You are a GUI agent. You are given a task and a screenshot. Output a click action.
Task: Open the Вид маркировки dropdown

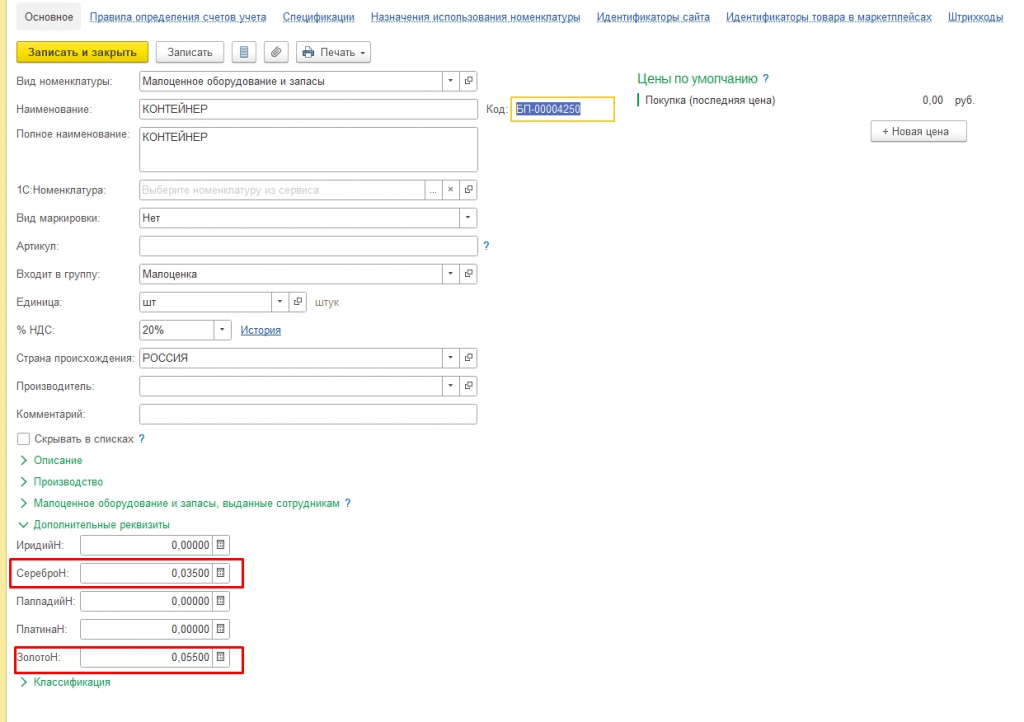467,217
